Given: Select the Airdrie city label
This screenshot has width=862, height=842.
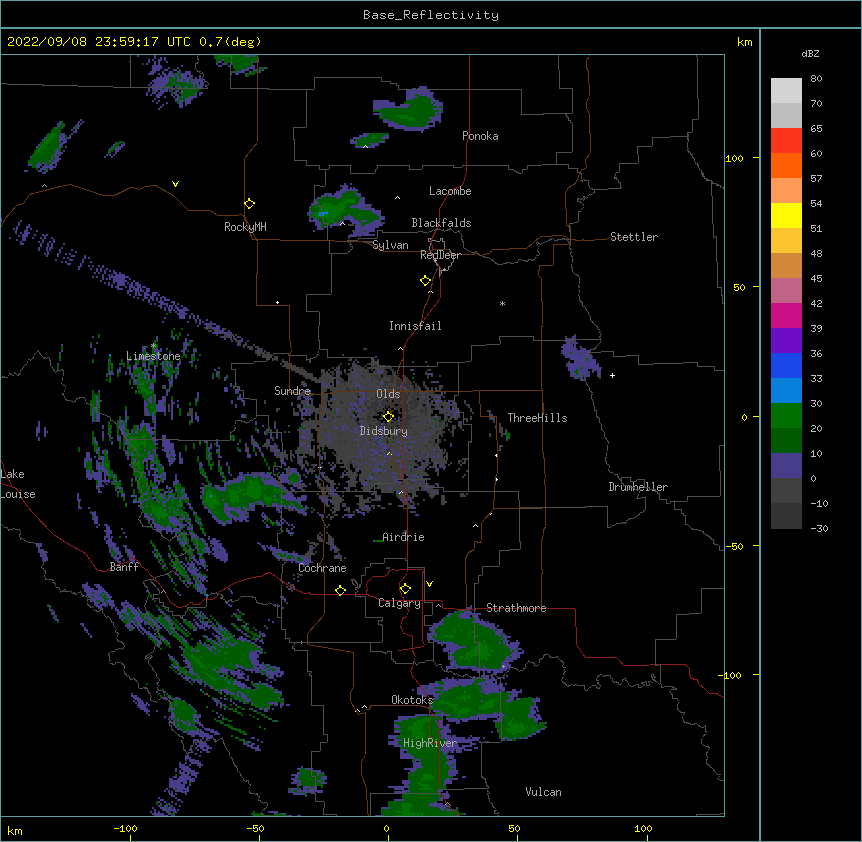Looking at the screenshot, I should [x=403, y=537].
